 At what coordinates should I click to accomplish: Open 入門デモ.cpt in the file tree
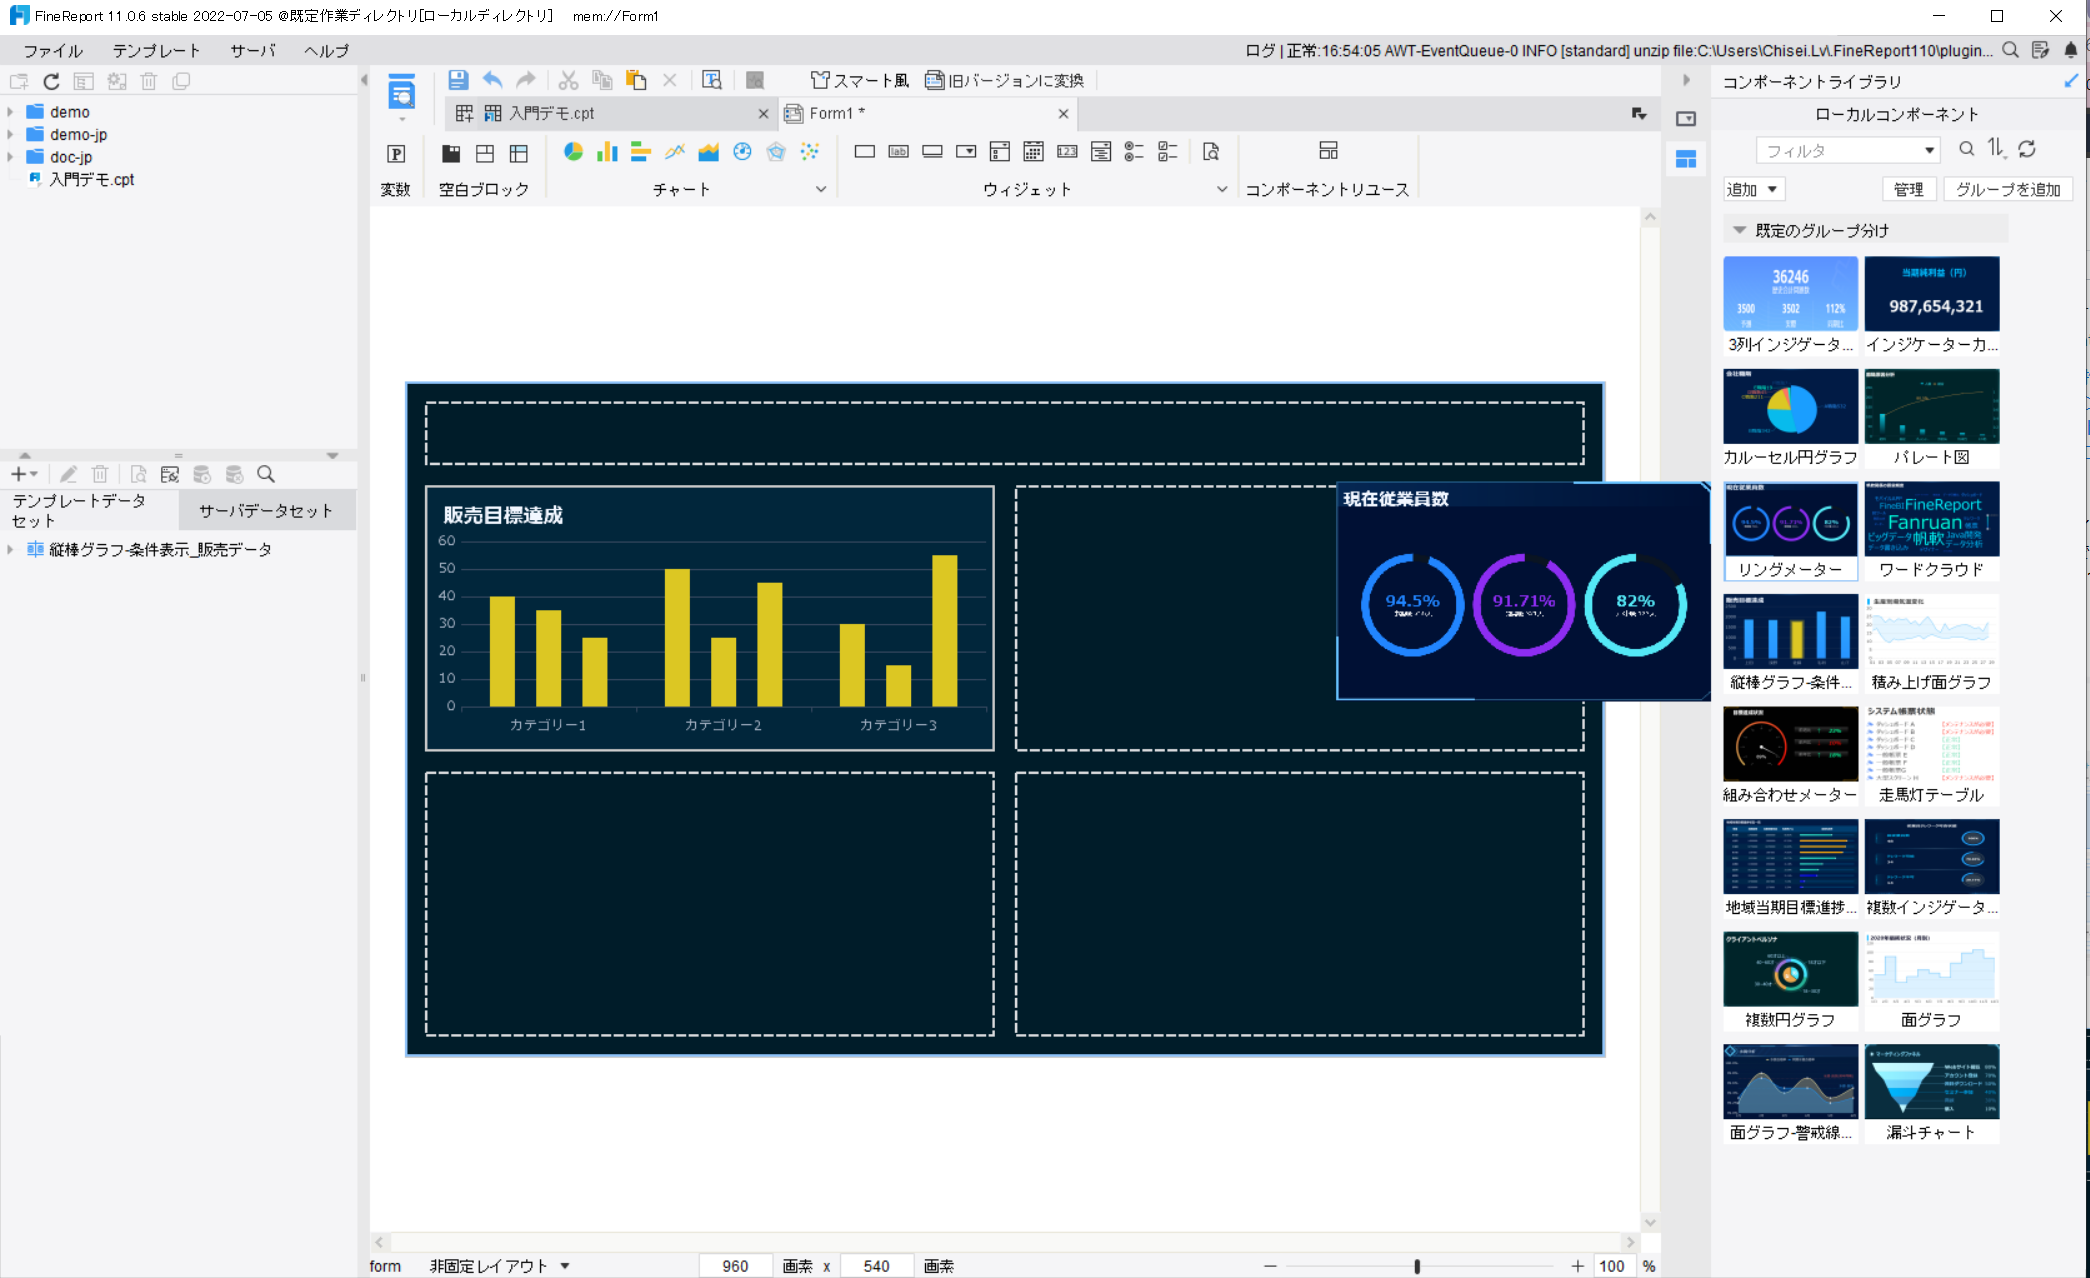(x=91, y=179)
